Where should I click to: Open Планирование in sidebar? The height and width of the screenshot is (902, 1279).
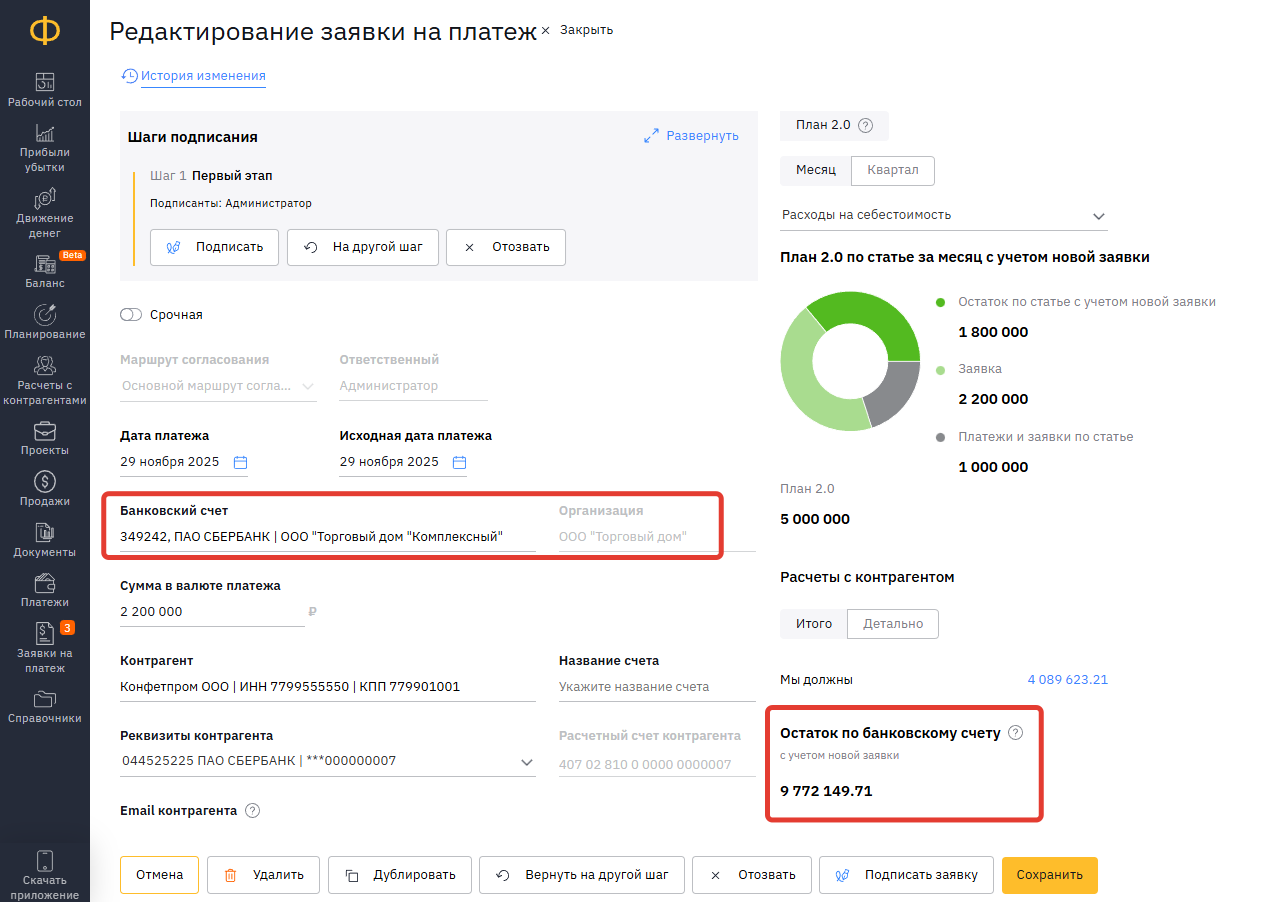45,322
